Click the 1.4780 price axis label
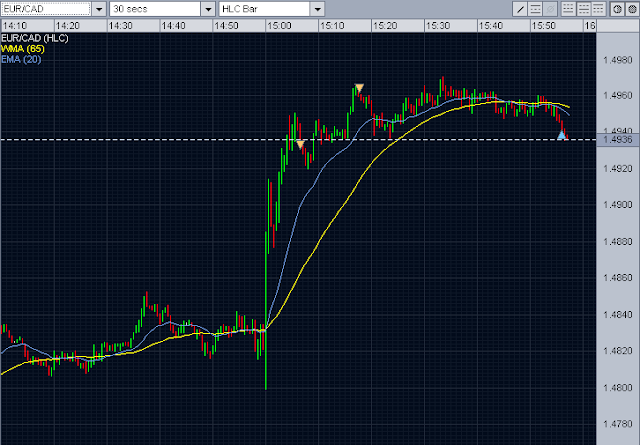640x445 pixels. click(618, 424)
